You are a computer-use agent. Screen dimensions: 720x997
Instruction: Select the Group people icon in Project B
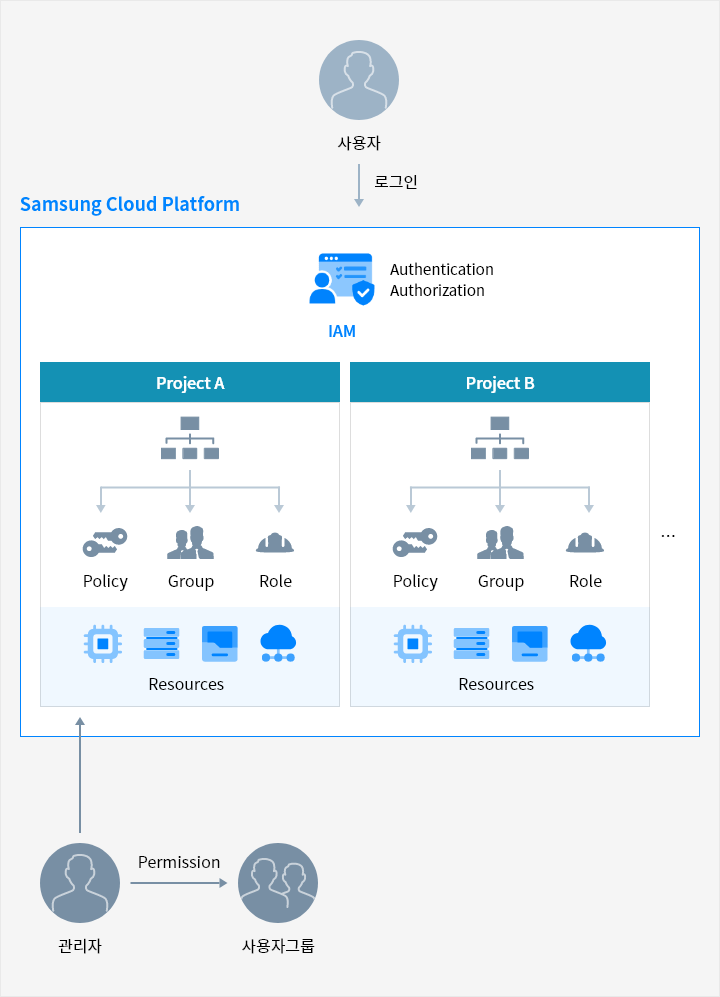click(x=501, y=542)
